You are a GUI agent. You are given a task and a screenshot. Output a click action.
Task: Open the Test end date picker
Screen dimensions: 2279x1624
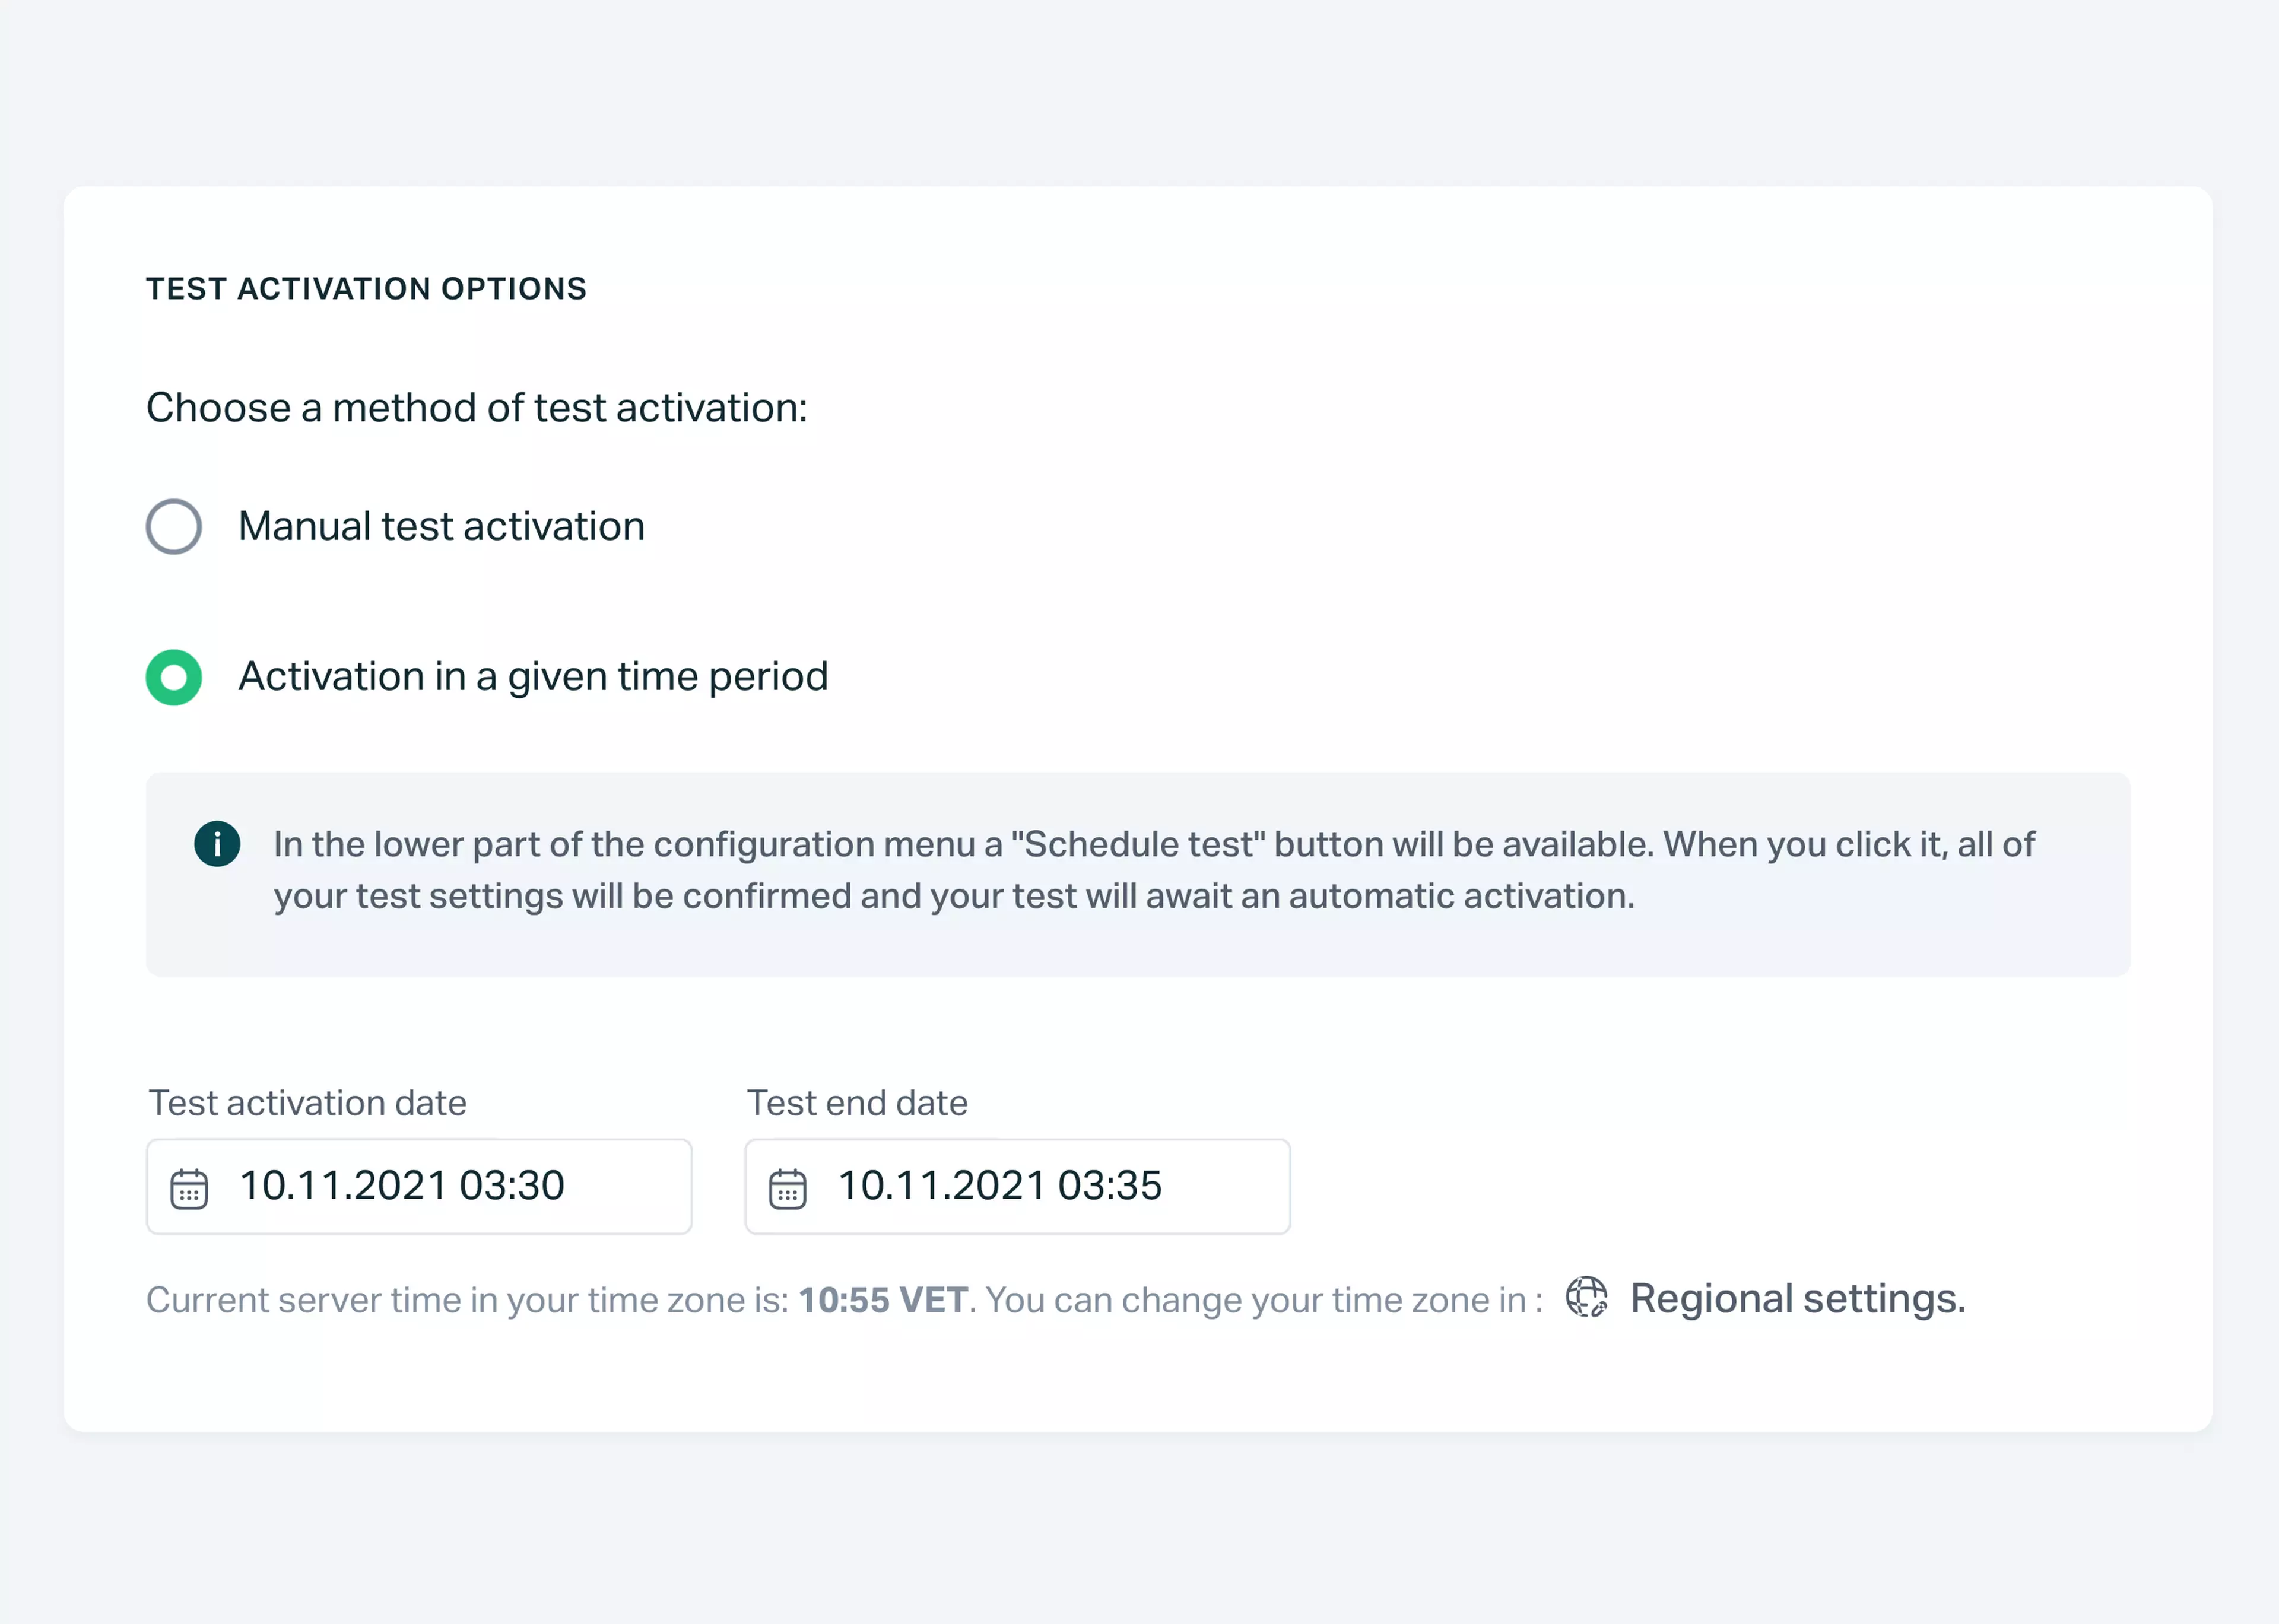pos(1017,1186)
